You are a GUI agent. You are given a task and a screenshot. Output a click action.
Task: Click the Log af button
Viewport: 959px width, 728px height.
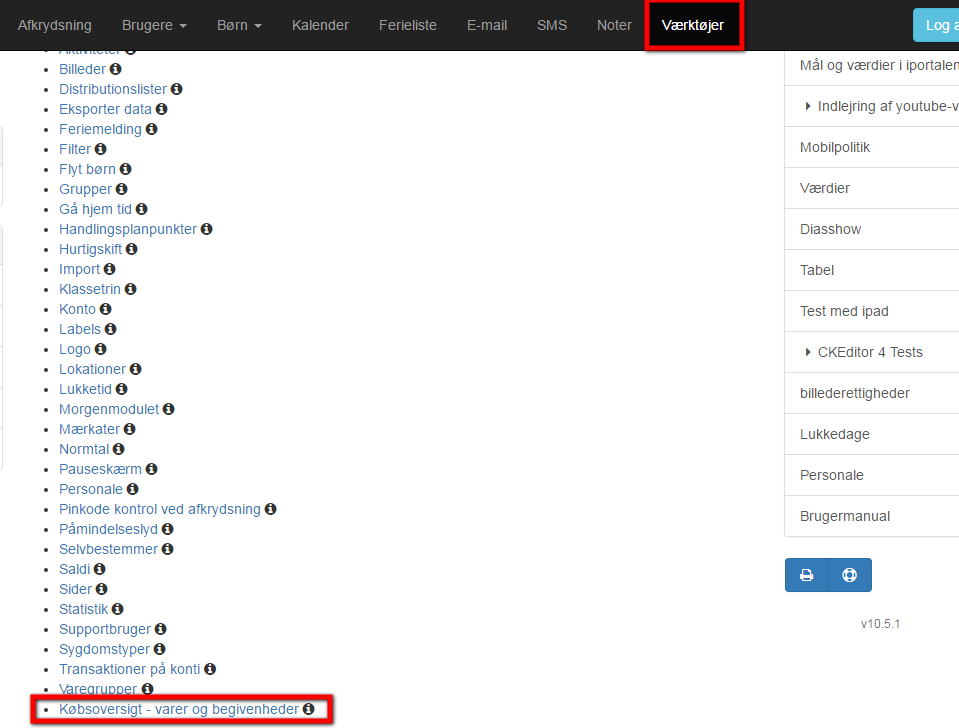pos(936,25)
